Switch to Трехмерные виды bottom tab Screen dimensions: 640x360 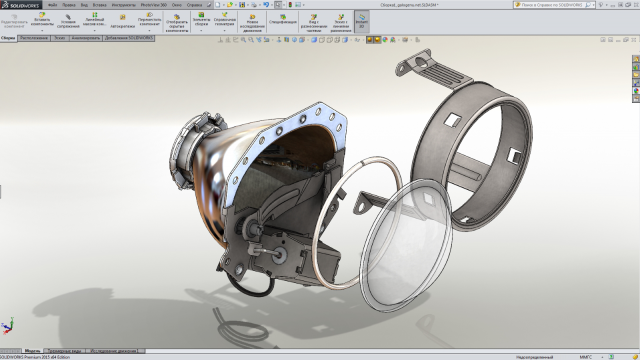pyautogui.click(x=64, y=351)
